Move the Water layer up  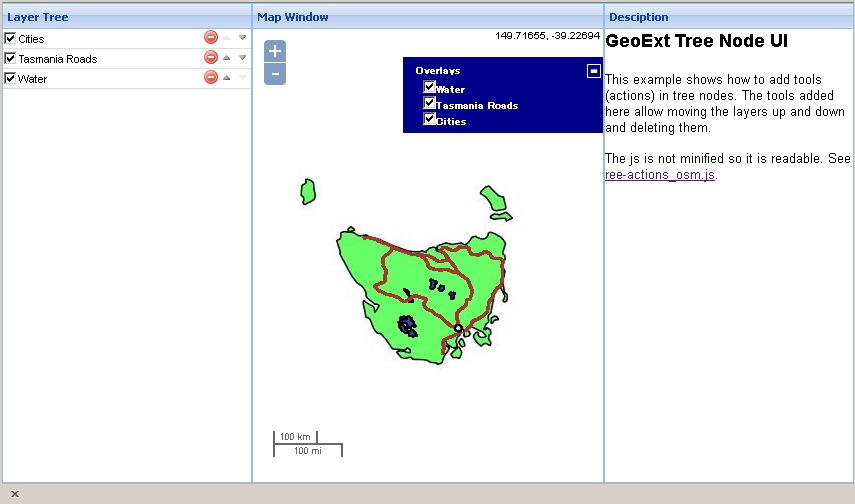[227, 78]
